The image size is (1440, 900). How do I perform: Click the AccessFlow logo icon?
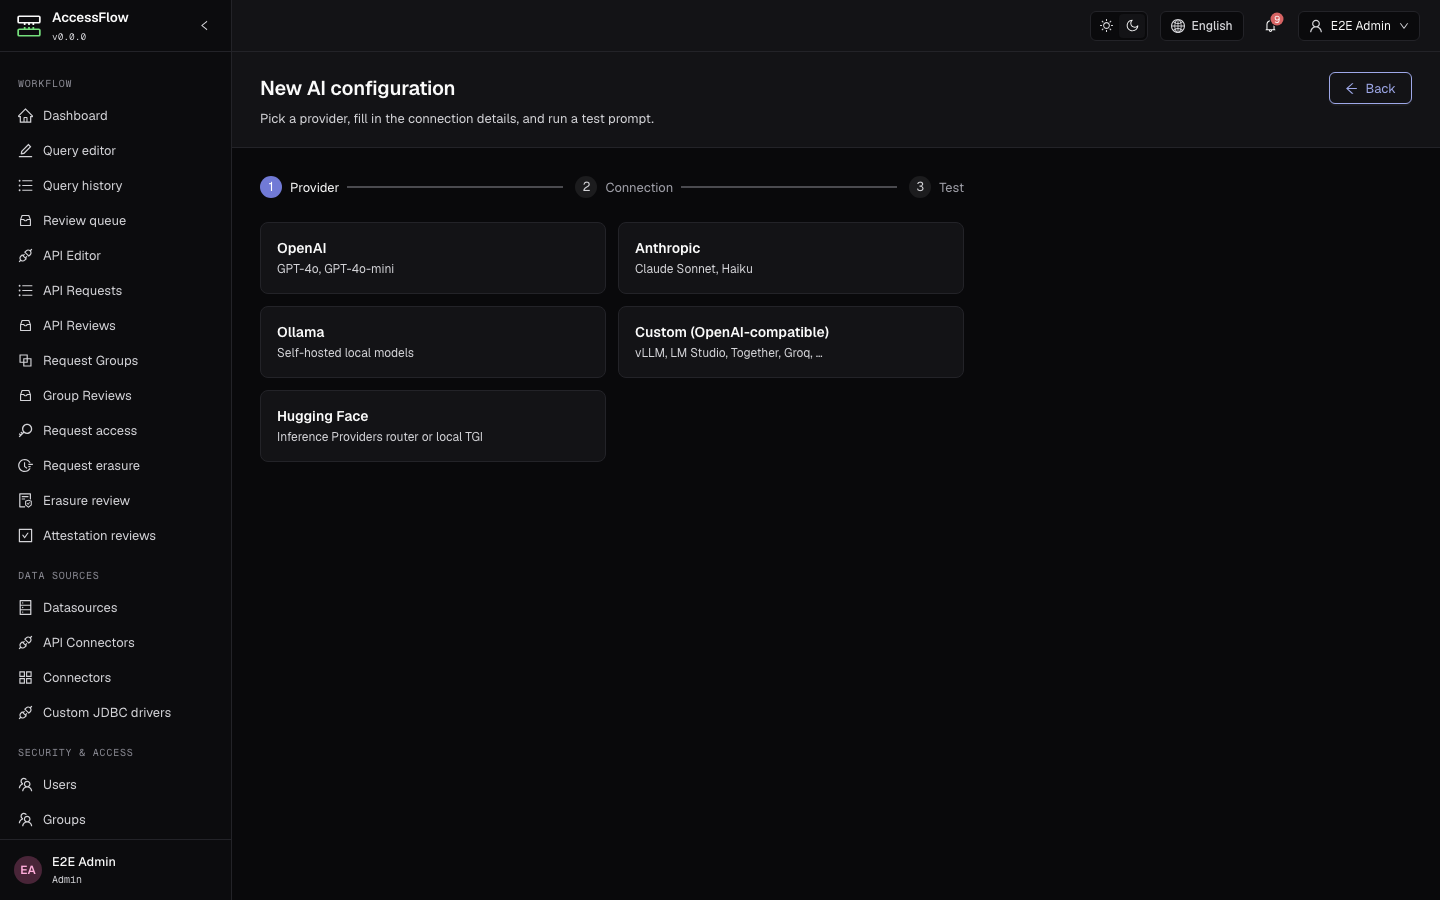click(29, 26)
